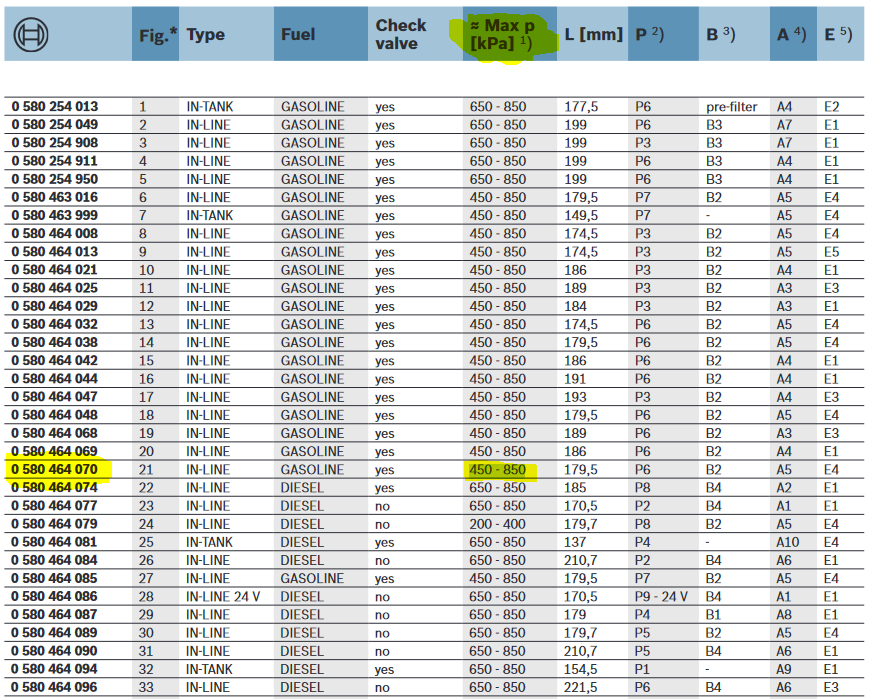The height and width of the screenshot is (699, 879).
Task: Select part number 0 580 464 096
Action: [x=55, y=688]
